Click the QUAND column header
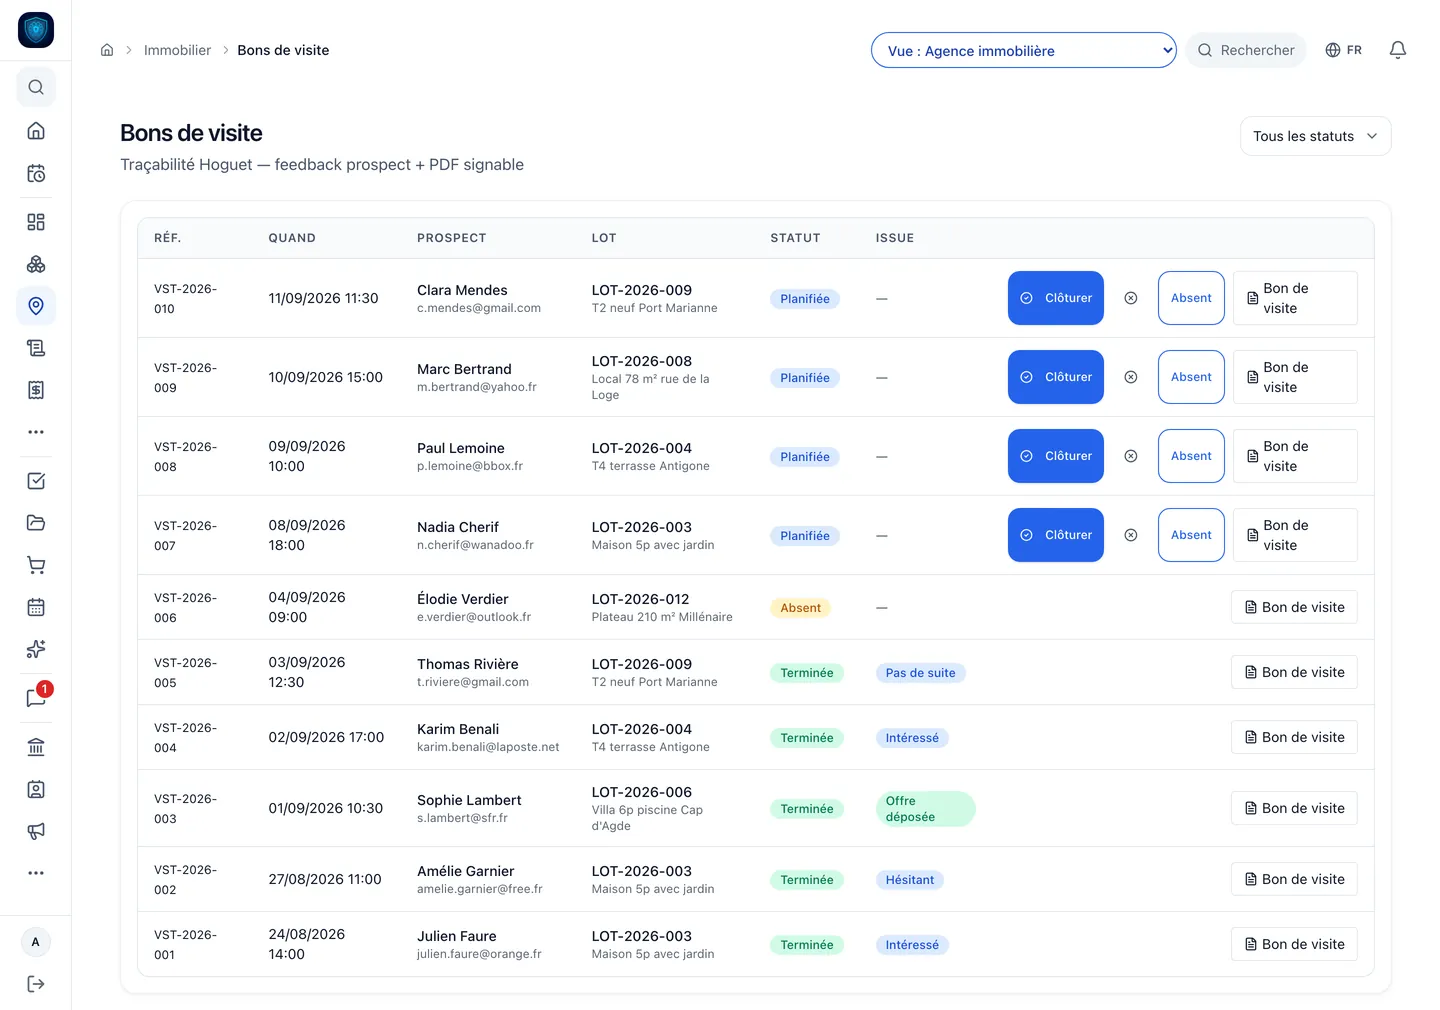The height and width of the screenshot is (1010, 1440). [292, 238]
